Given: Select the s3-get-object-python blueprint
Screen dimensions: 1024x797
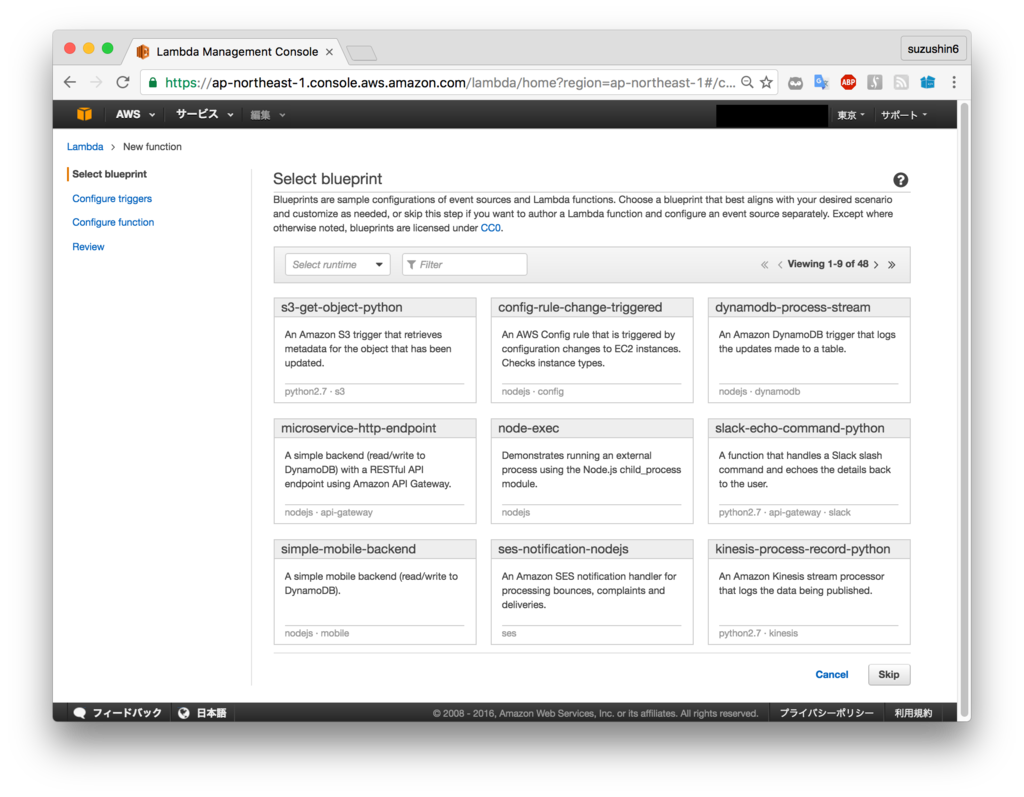Looking at the screenshot, I should (375, 350).
